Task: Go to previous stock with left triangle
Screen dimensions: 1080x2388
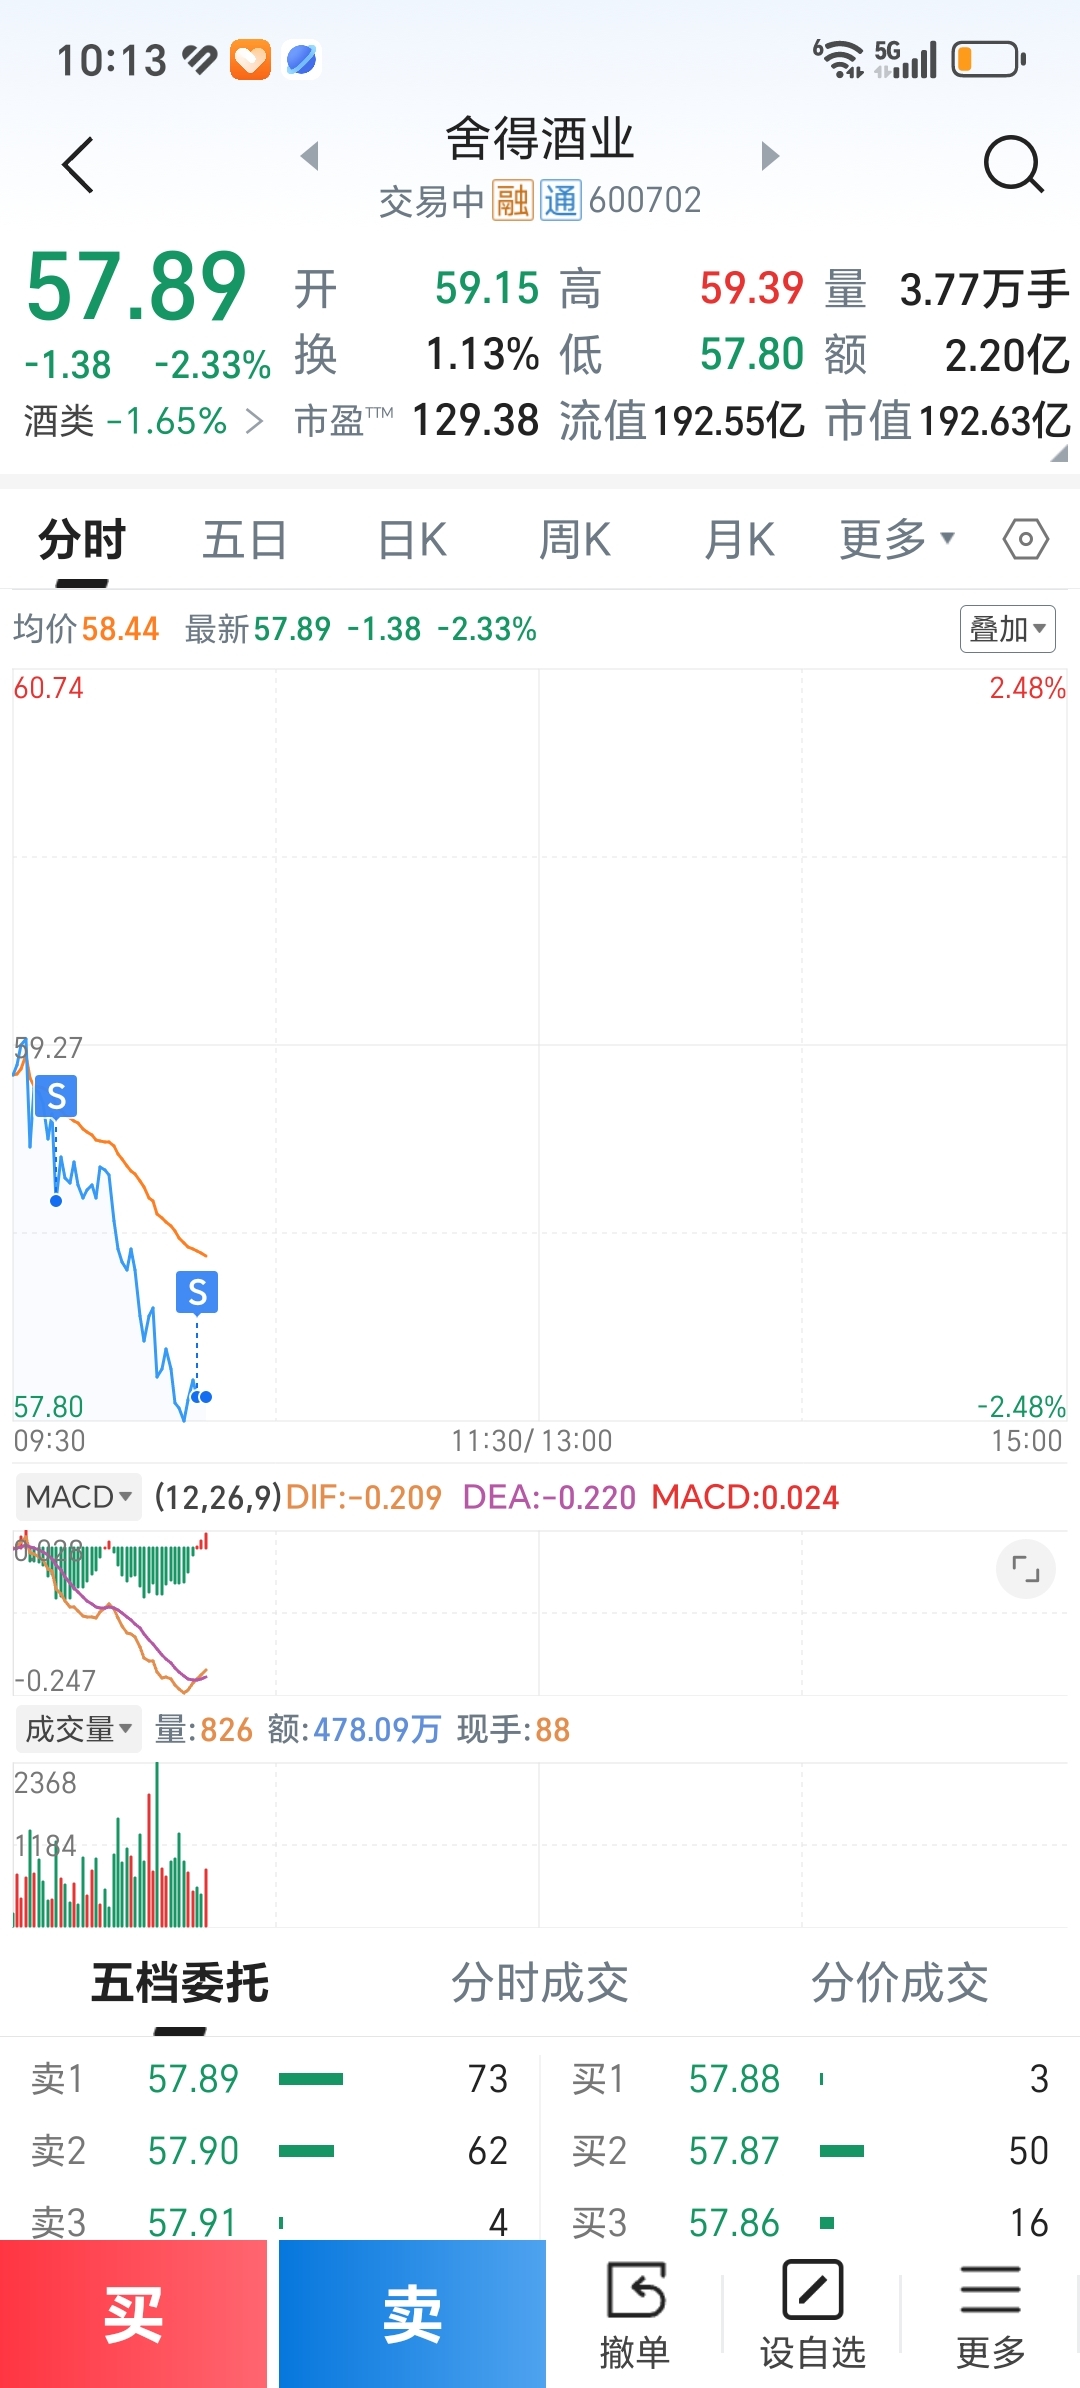Action: point(310,156)
